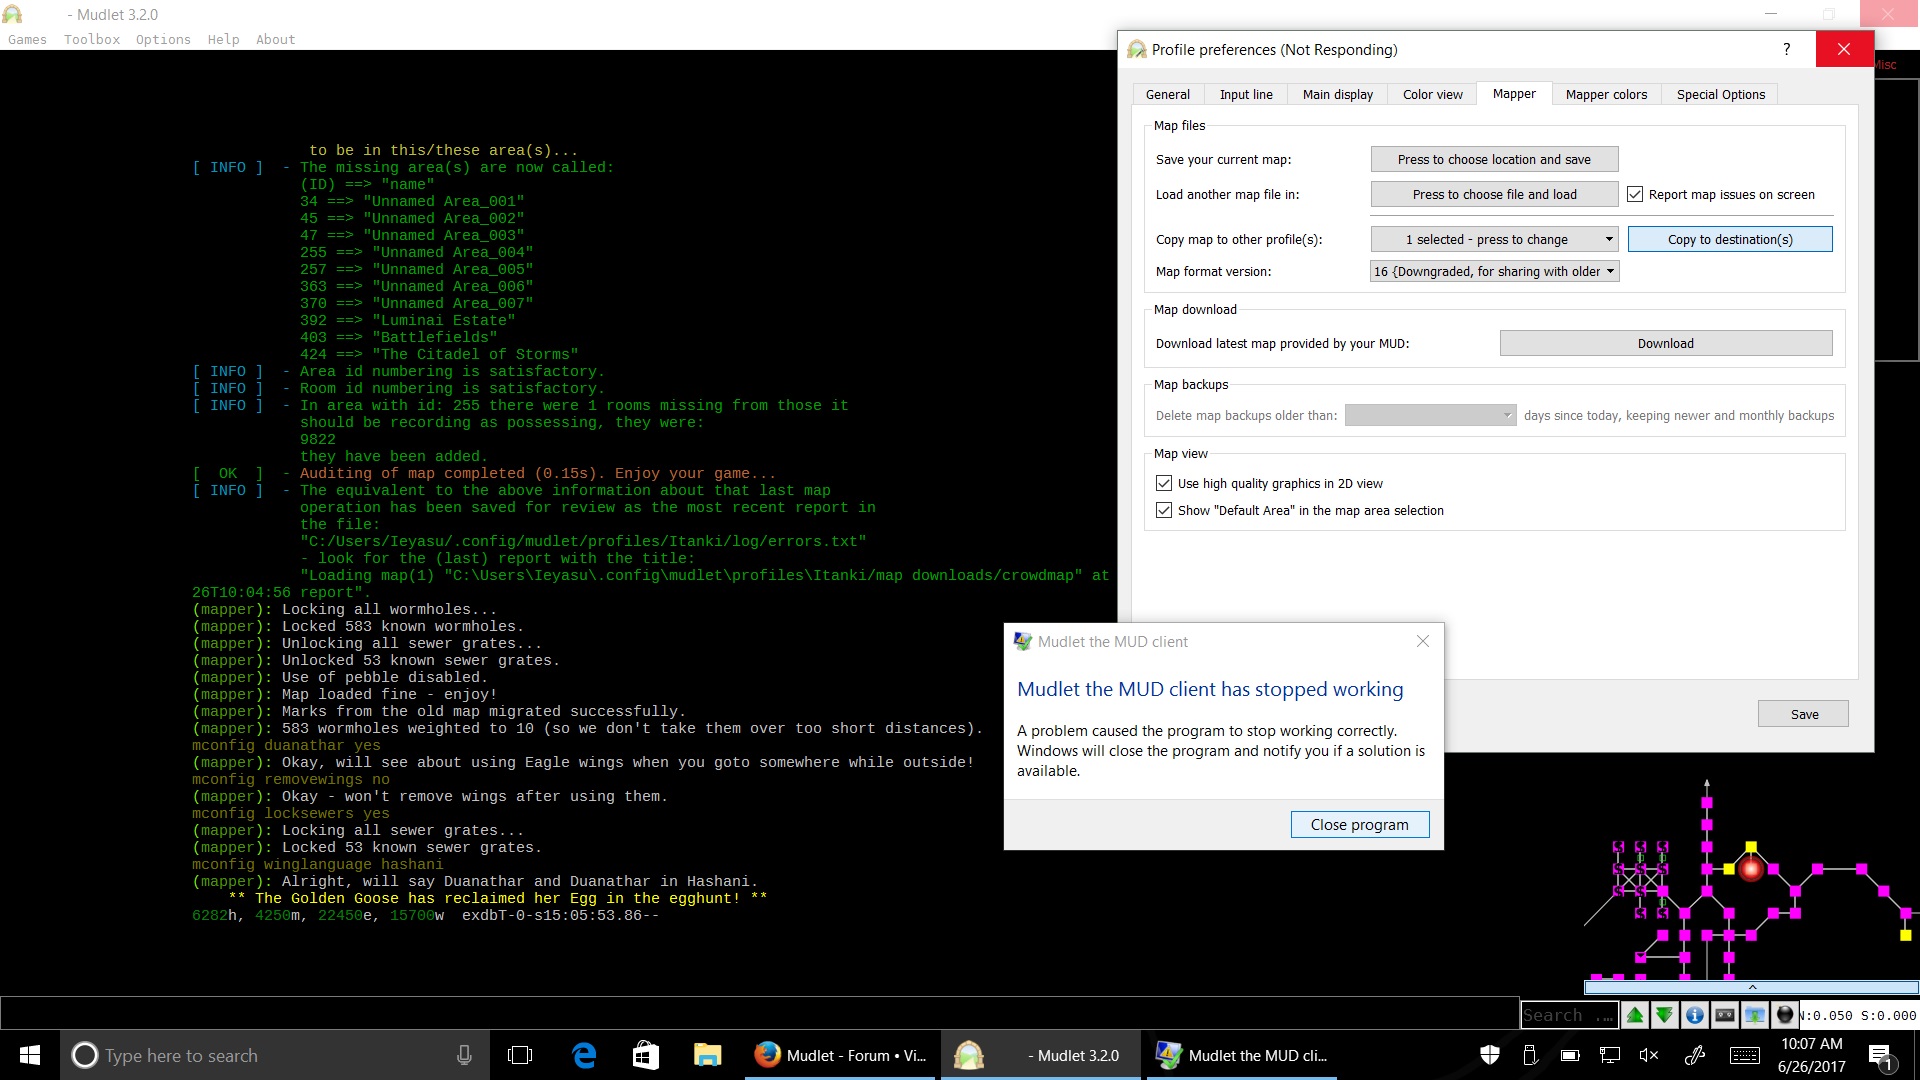Open the Options menu
This screenshot has height=1080, width=1920.
(x=163, y=39)
